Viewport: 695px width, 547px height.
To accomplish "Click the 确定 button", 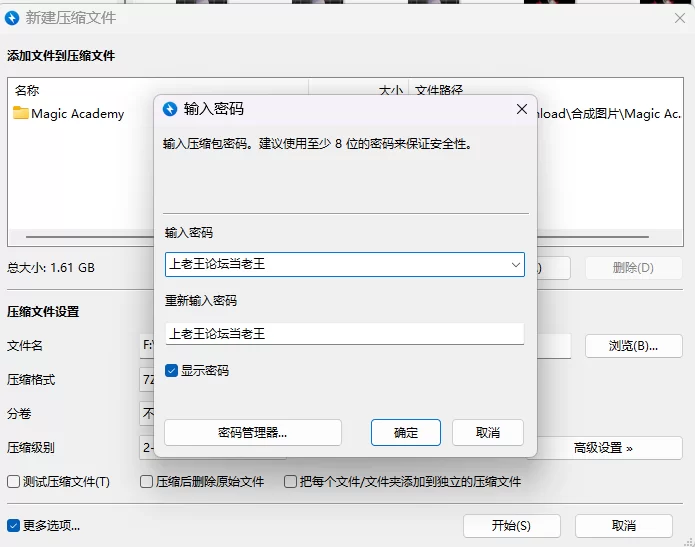I will (406, 432).
